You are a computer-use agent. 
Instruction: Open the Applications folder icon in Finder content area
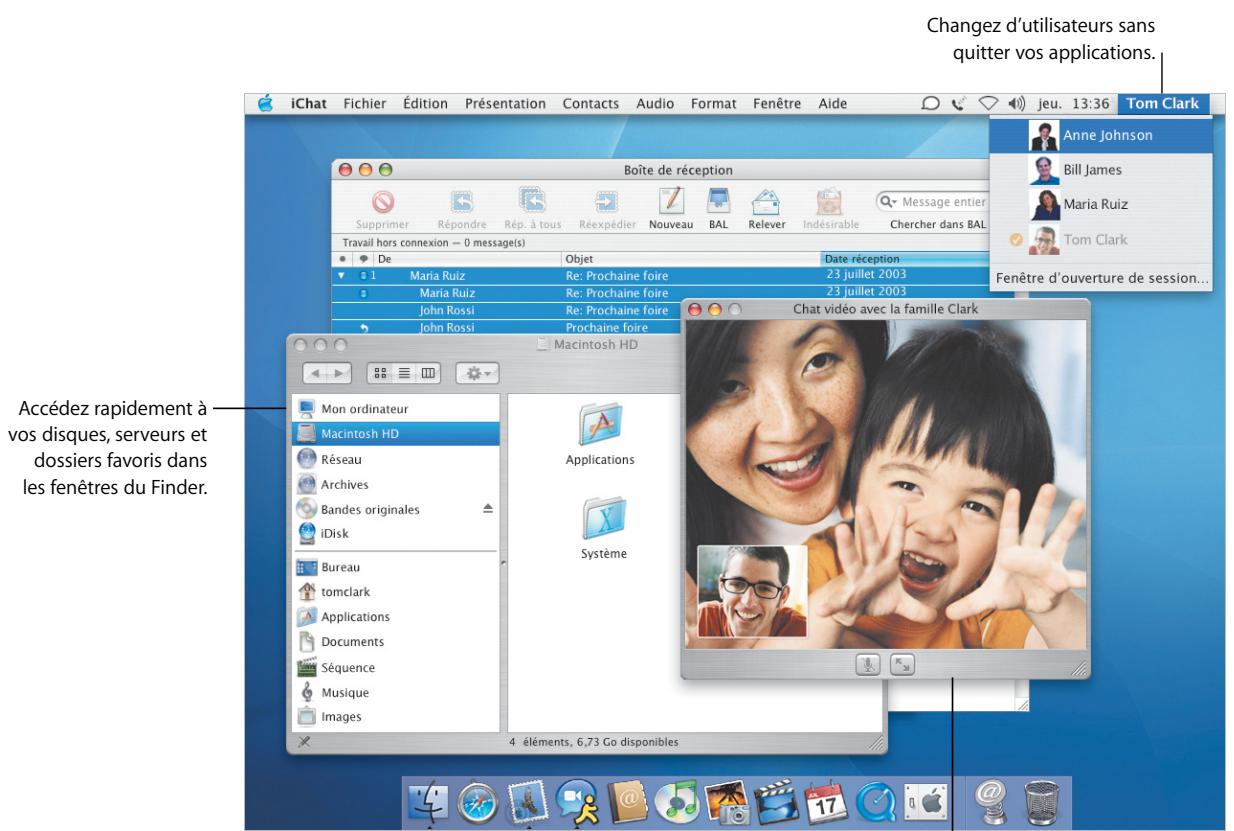click(600, 426)
